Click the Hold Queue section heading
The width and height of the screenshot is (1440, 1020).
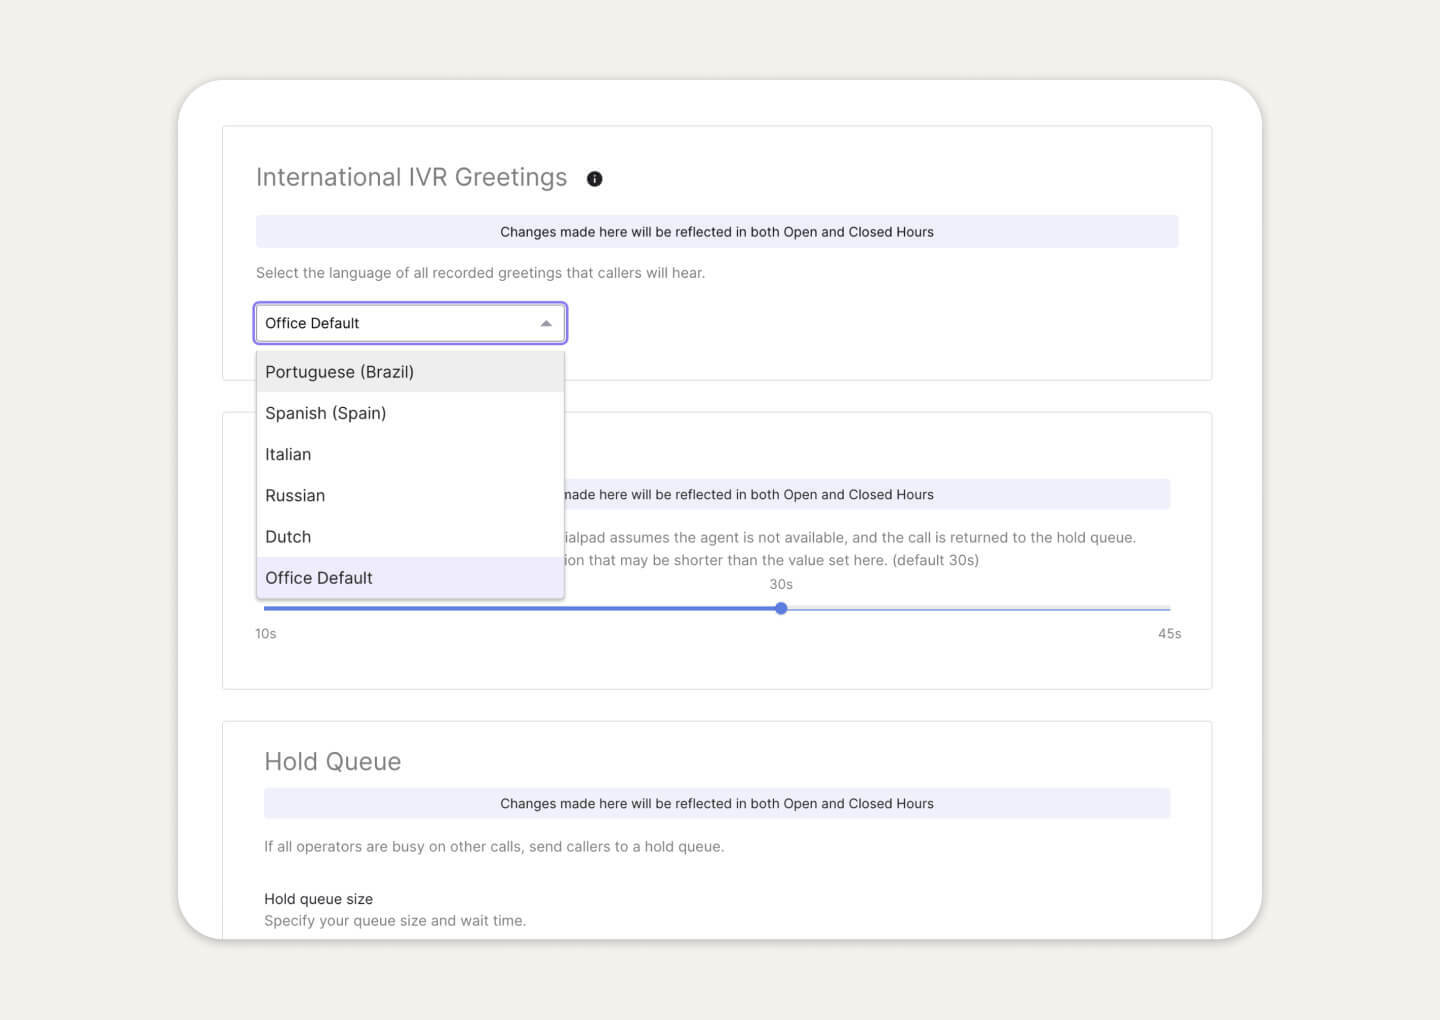pos(333,762)
